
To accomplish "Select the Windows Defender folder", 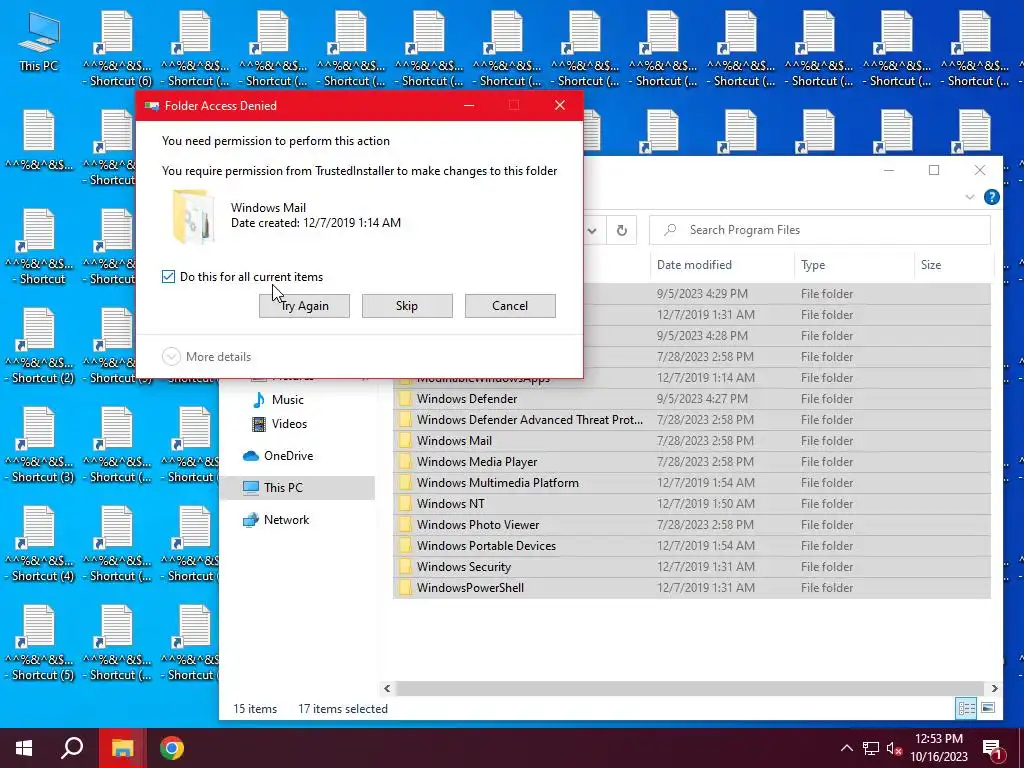I will click(692, 399).
